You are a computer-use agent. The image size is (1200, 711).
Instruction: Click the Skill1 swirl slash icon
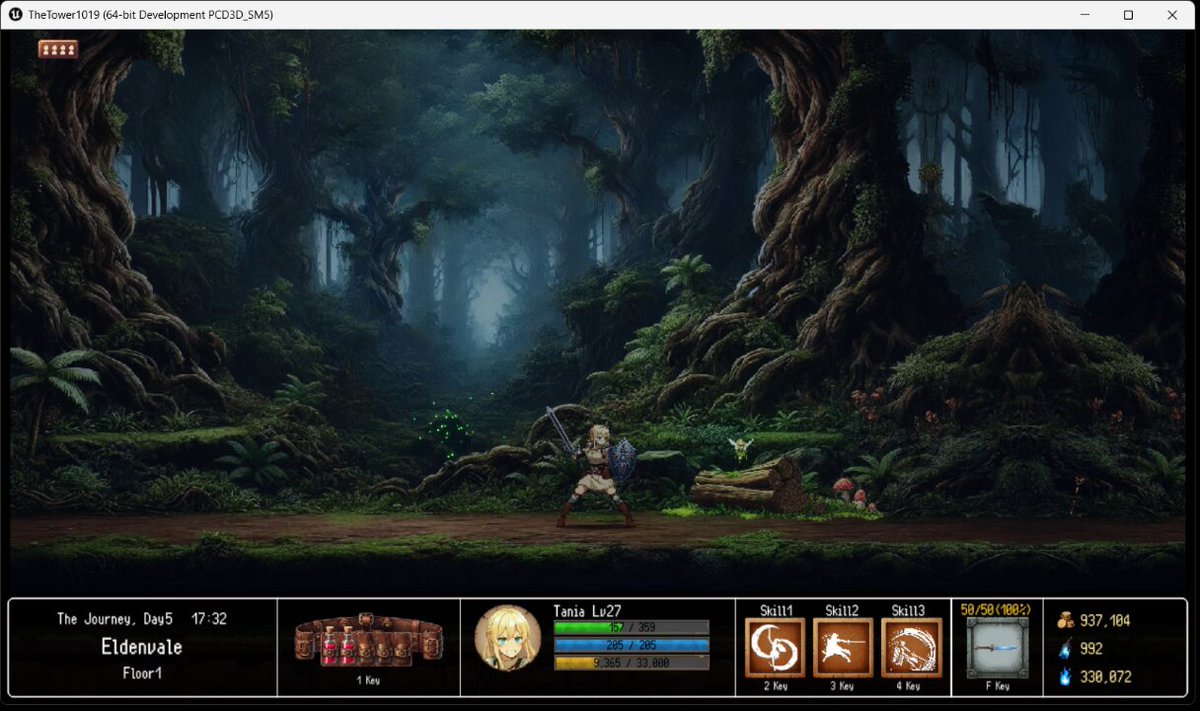click(775, 648)
